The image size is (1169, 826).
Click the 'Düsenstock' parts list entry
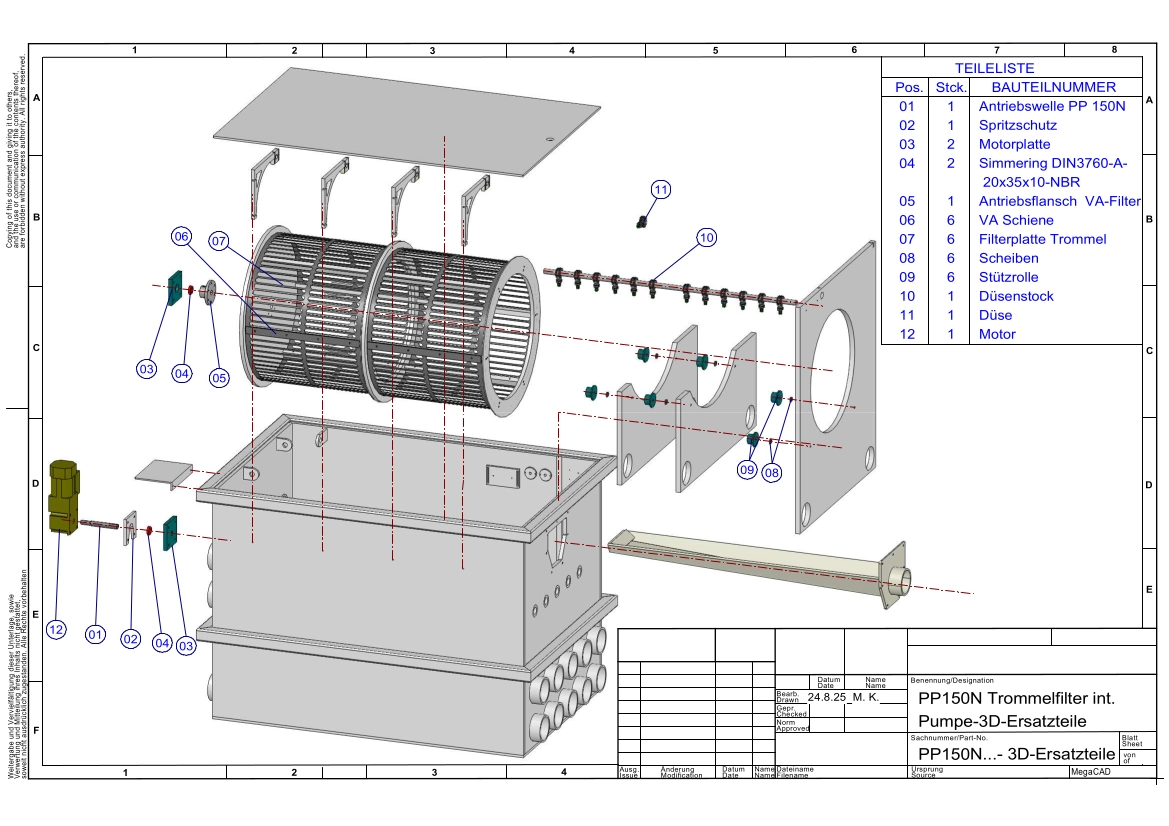(x=1015, y=296)
